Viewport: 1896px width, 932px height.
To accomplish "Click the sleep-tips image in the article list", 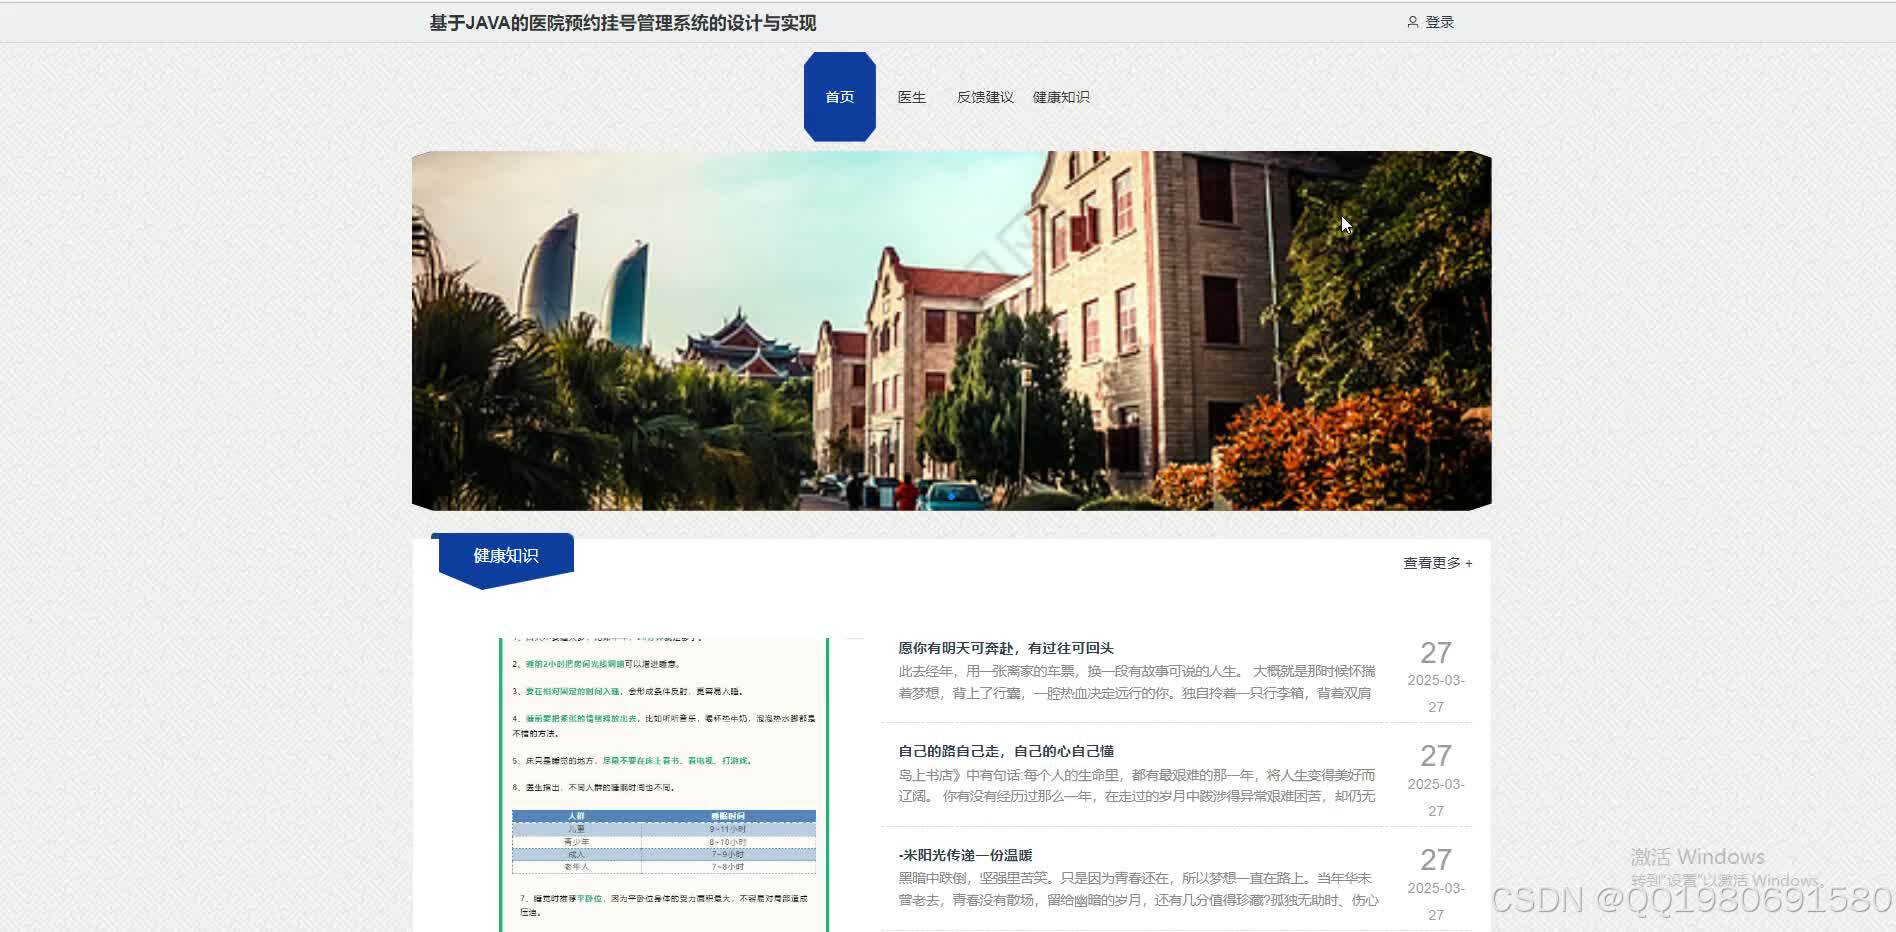I will pyautogui.click(x=664, y=780).
